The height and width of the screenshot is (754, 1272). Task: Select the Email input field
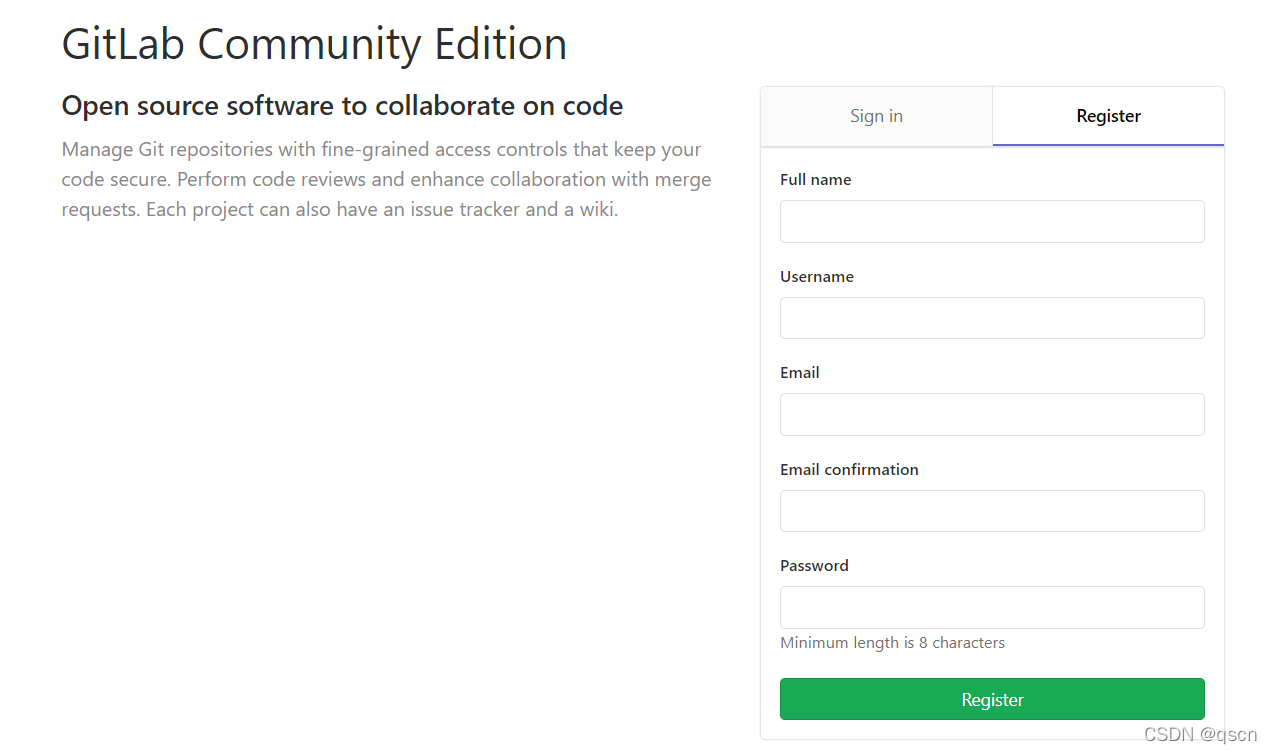tap(992, 414)
